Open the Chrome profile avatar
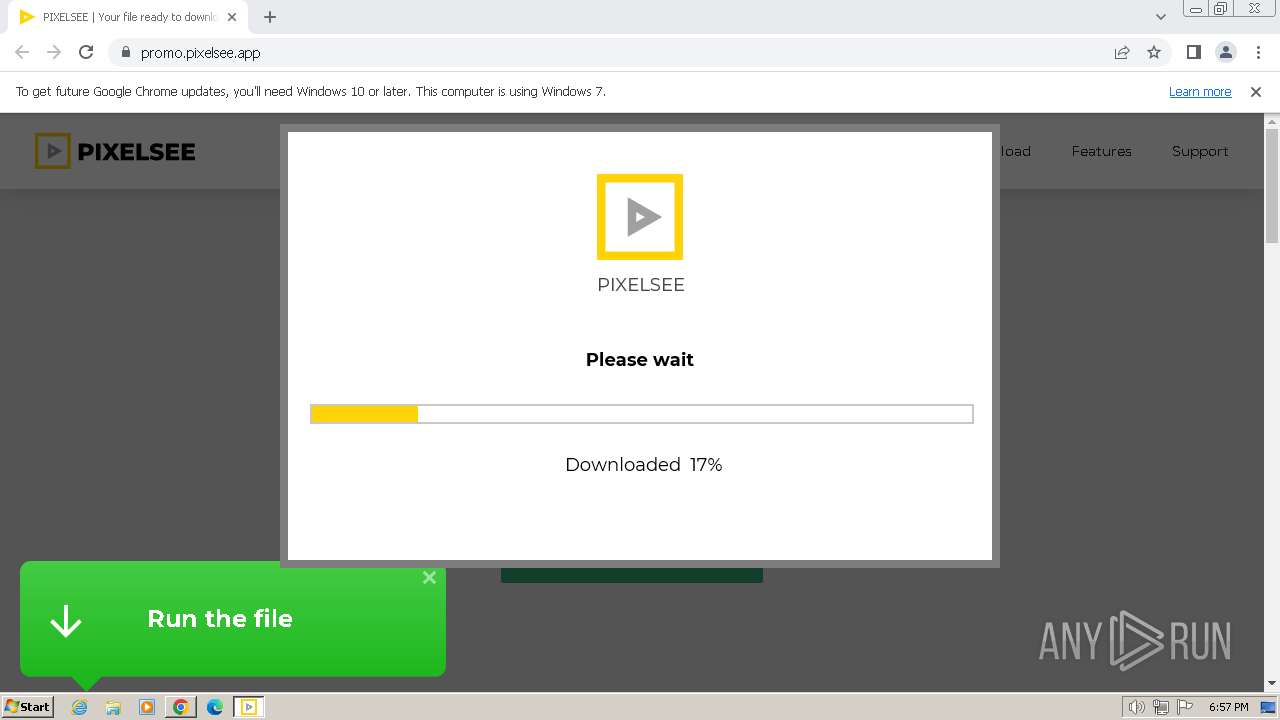The width and height of the screenshot is (1280, 720). point(1225,53)
